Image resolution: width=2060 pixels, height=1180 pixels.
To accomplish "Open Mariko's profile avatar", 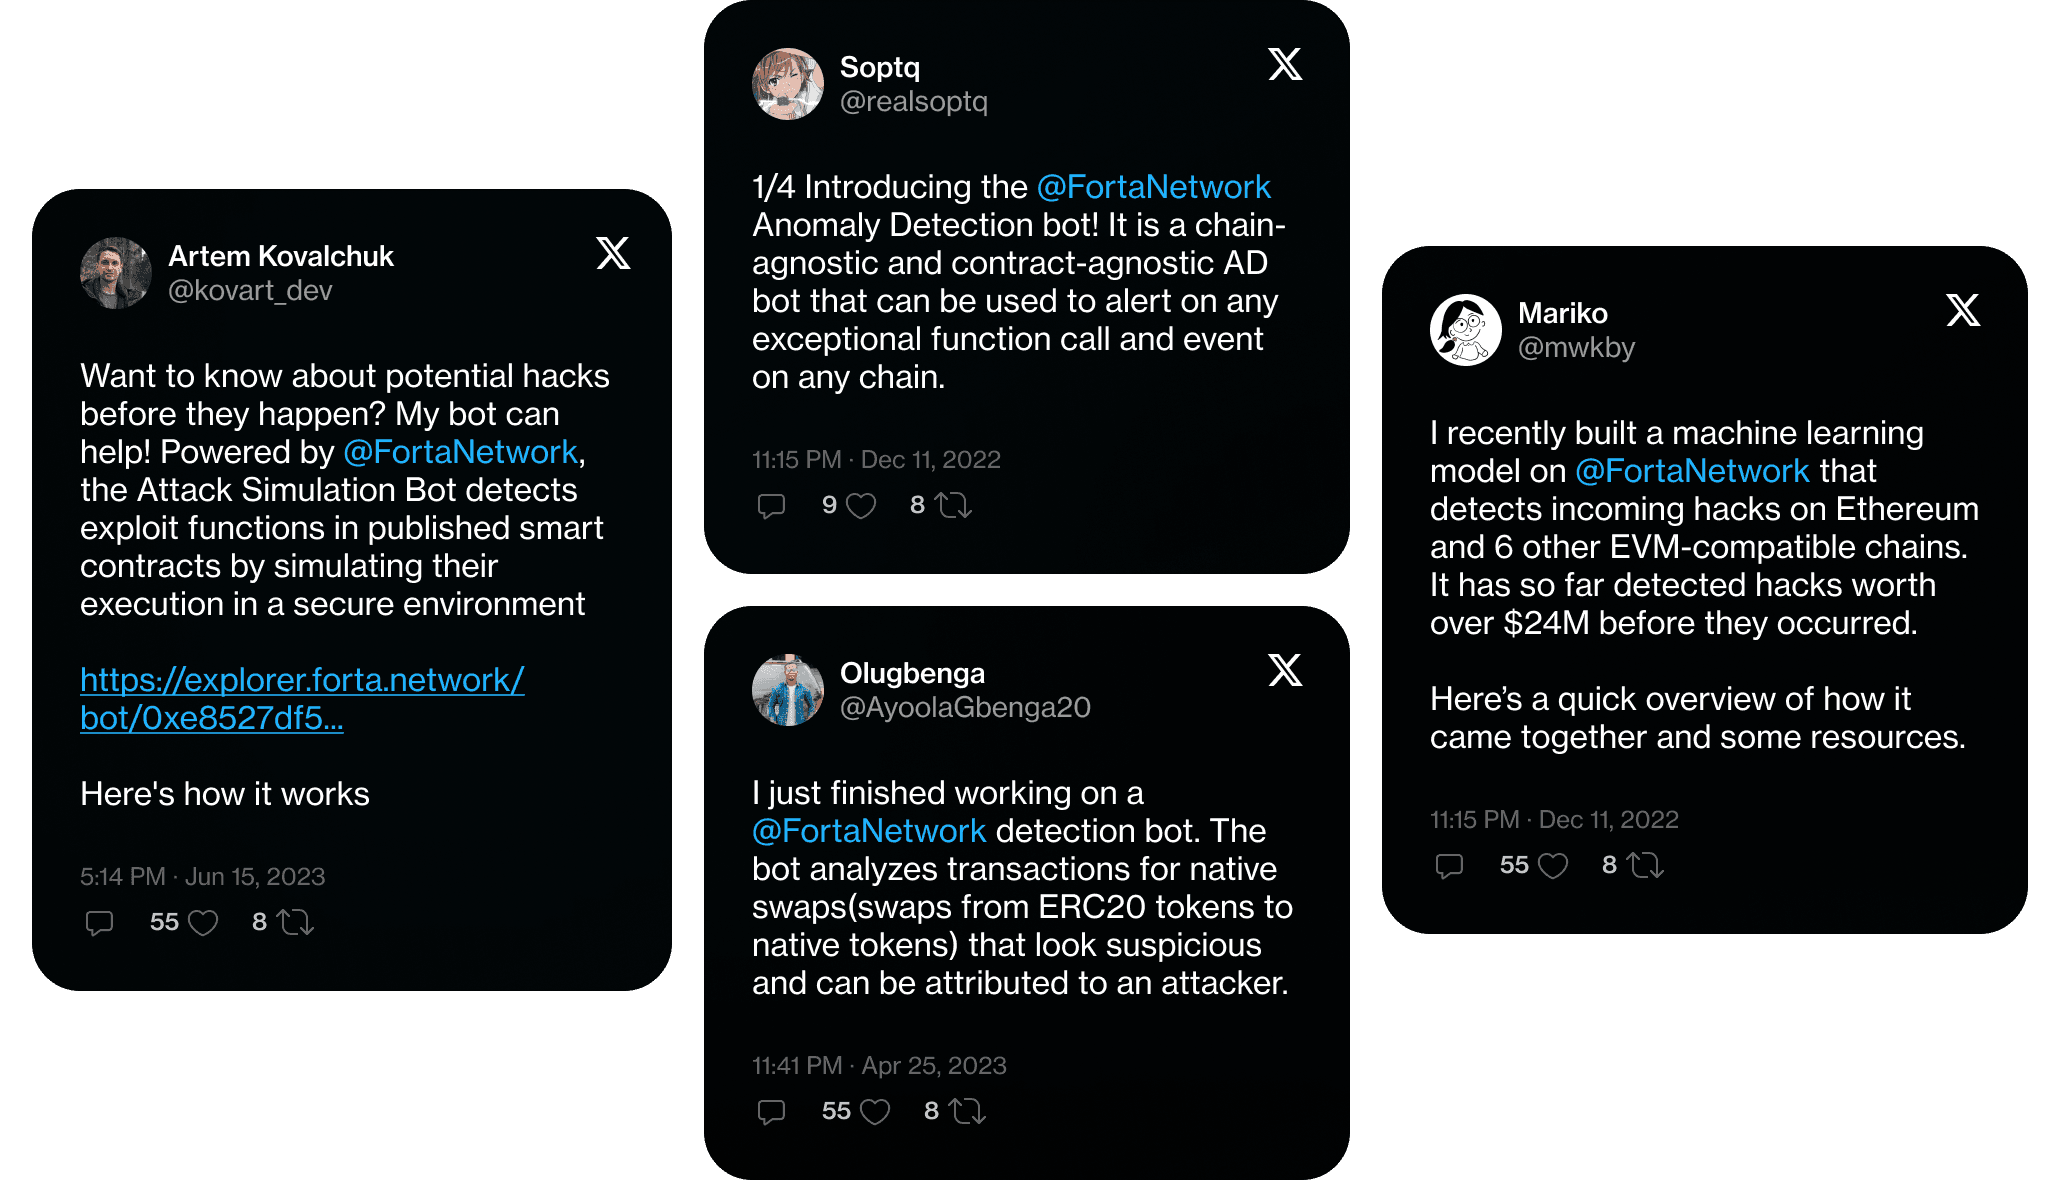I will [1466, 330].
